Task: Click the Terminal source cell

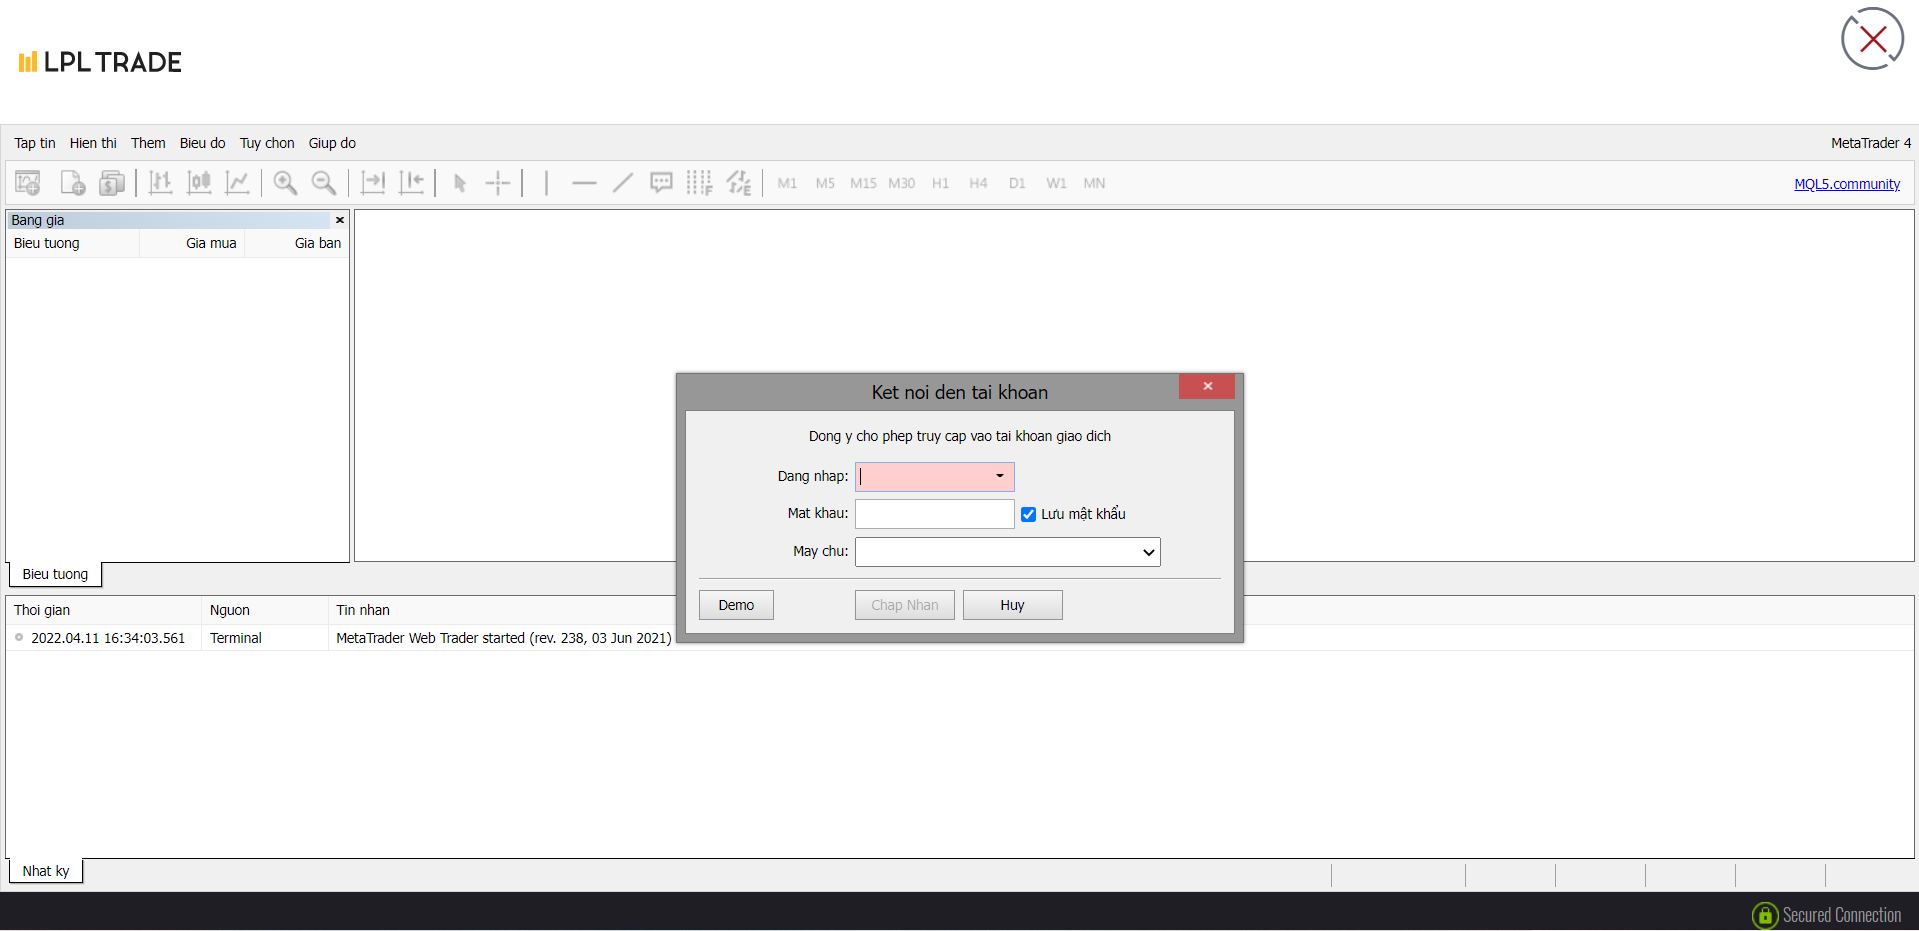Action: click(236, 638)
